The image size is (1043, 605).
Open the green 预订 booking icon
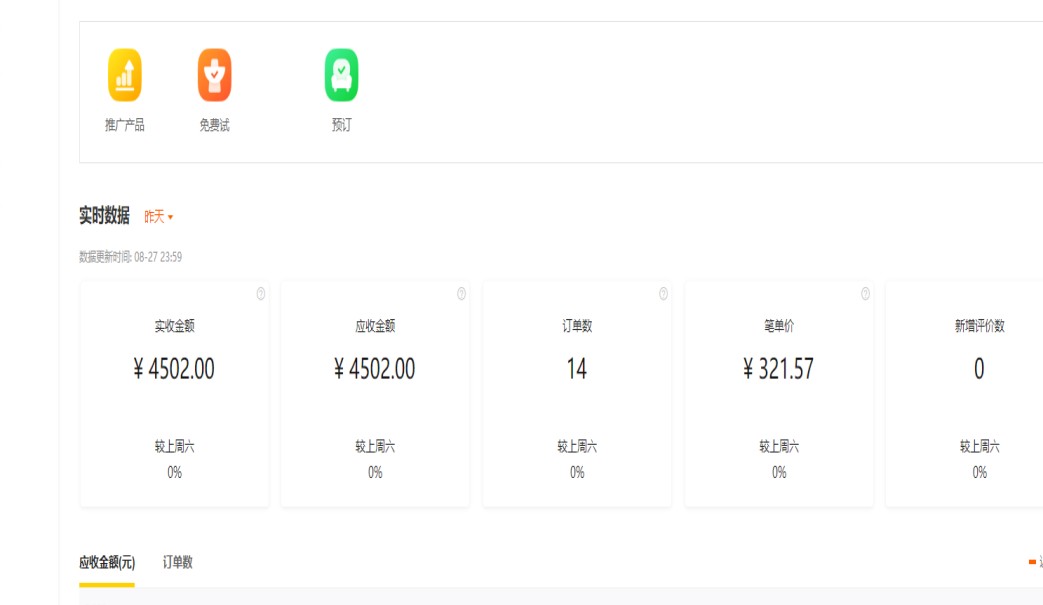tap(341, 76)
